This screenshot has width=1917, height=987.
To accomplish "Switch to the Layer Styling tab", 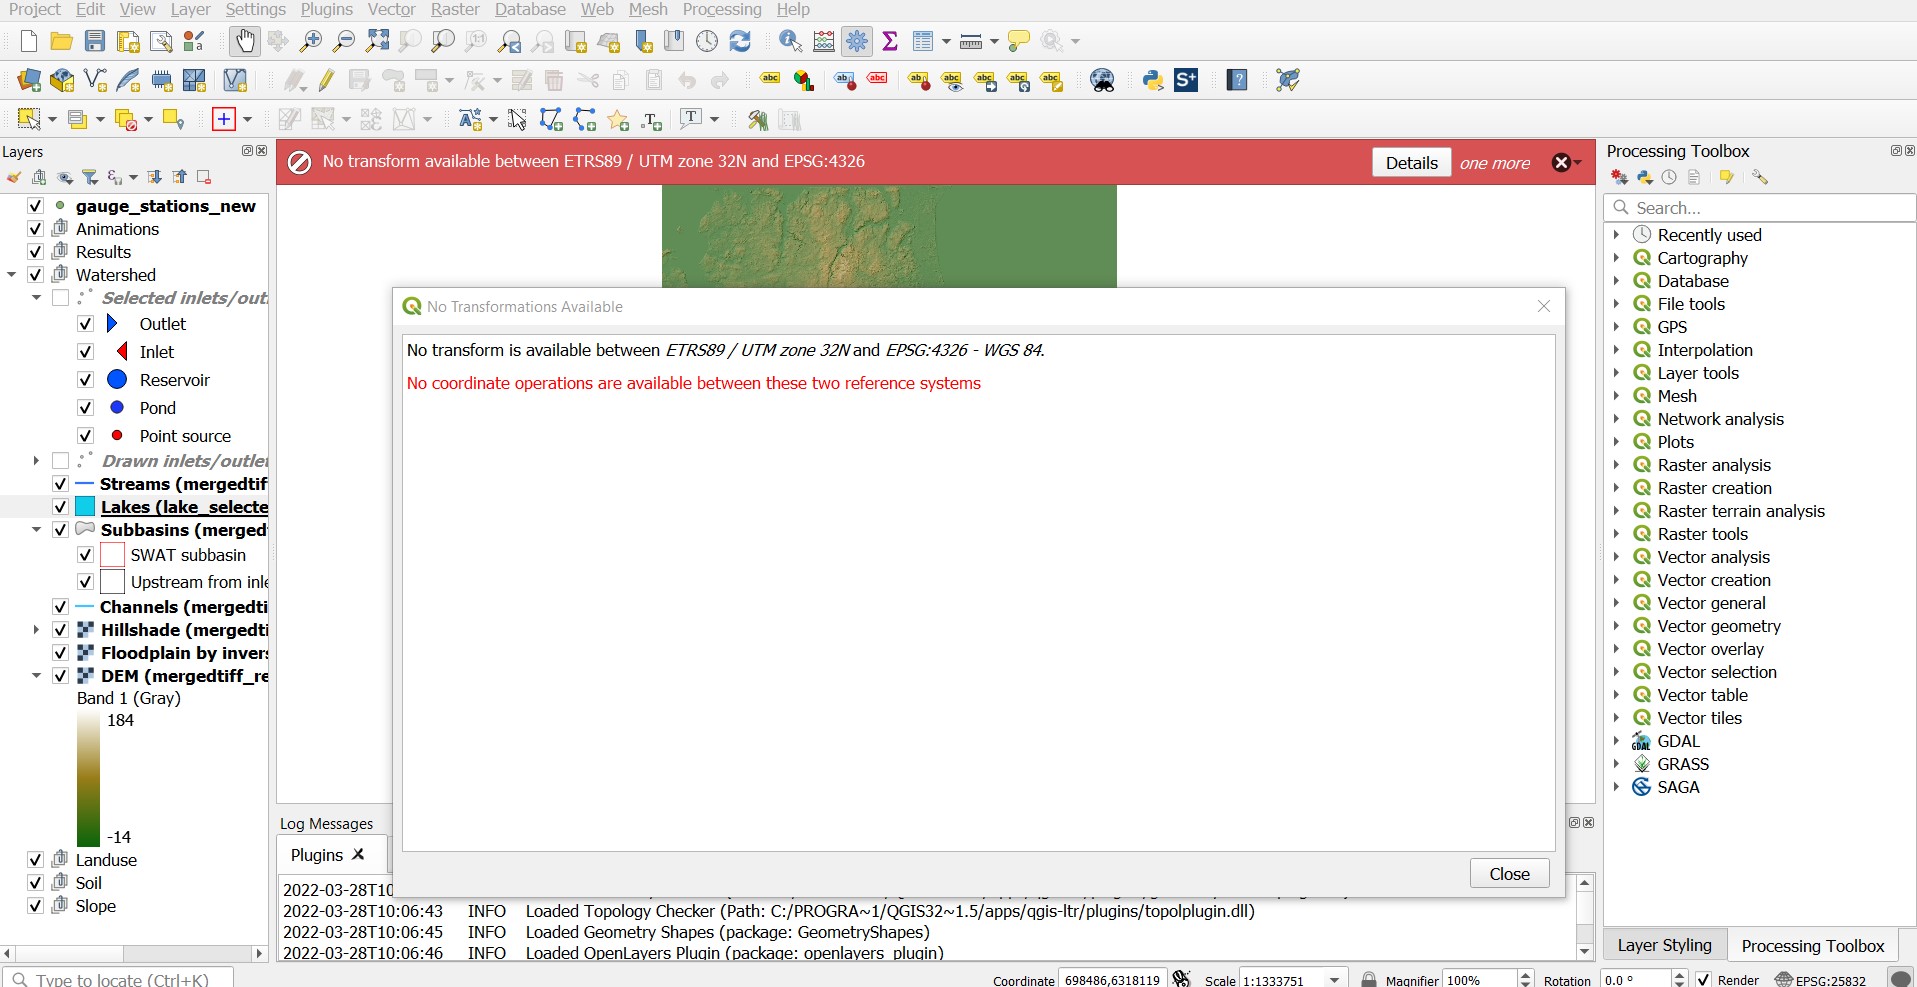I will (1663, 945).
